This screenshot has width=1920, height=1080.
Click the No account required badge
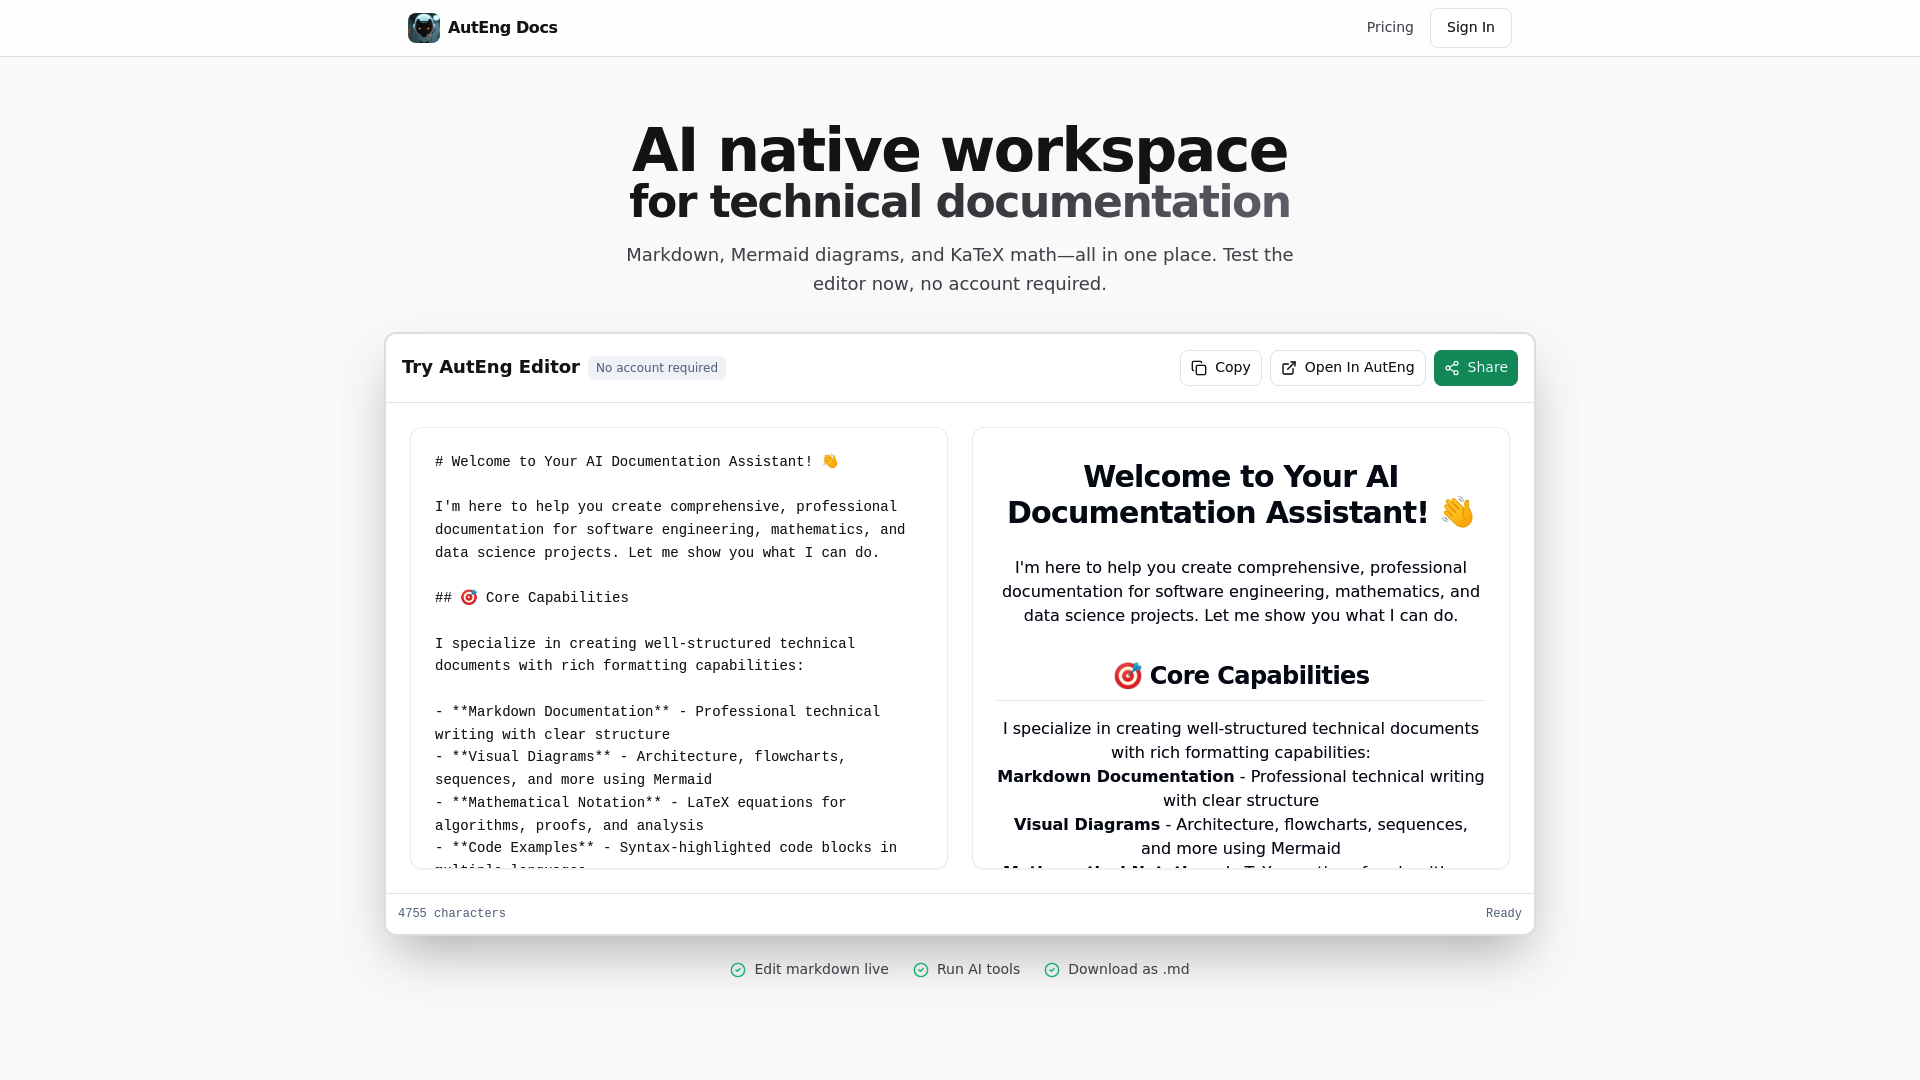[x=657, y=368]
